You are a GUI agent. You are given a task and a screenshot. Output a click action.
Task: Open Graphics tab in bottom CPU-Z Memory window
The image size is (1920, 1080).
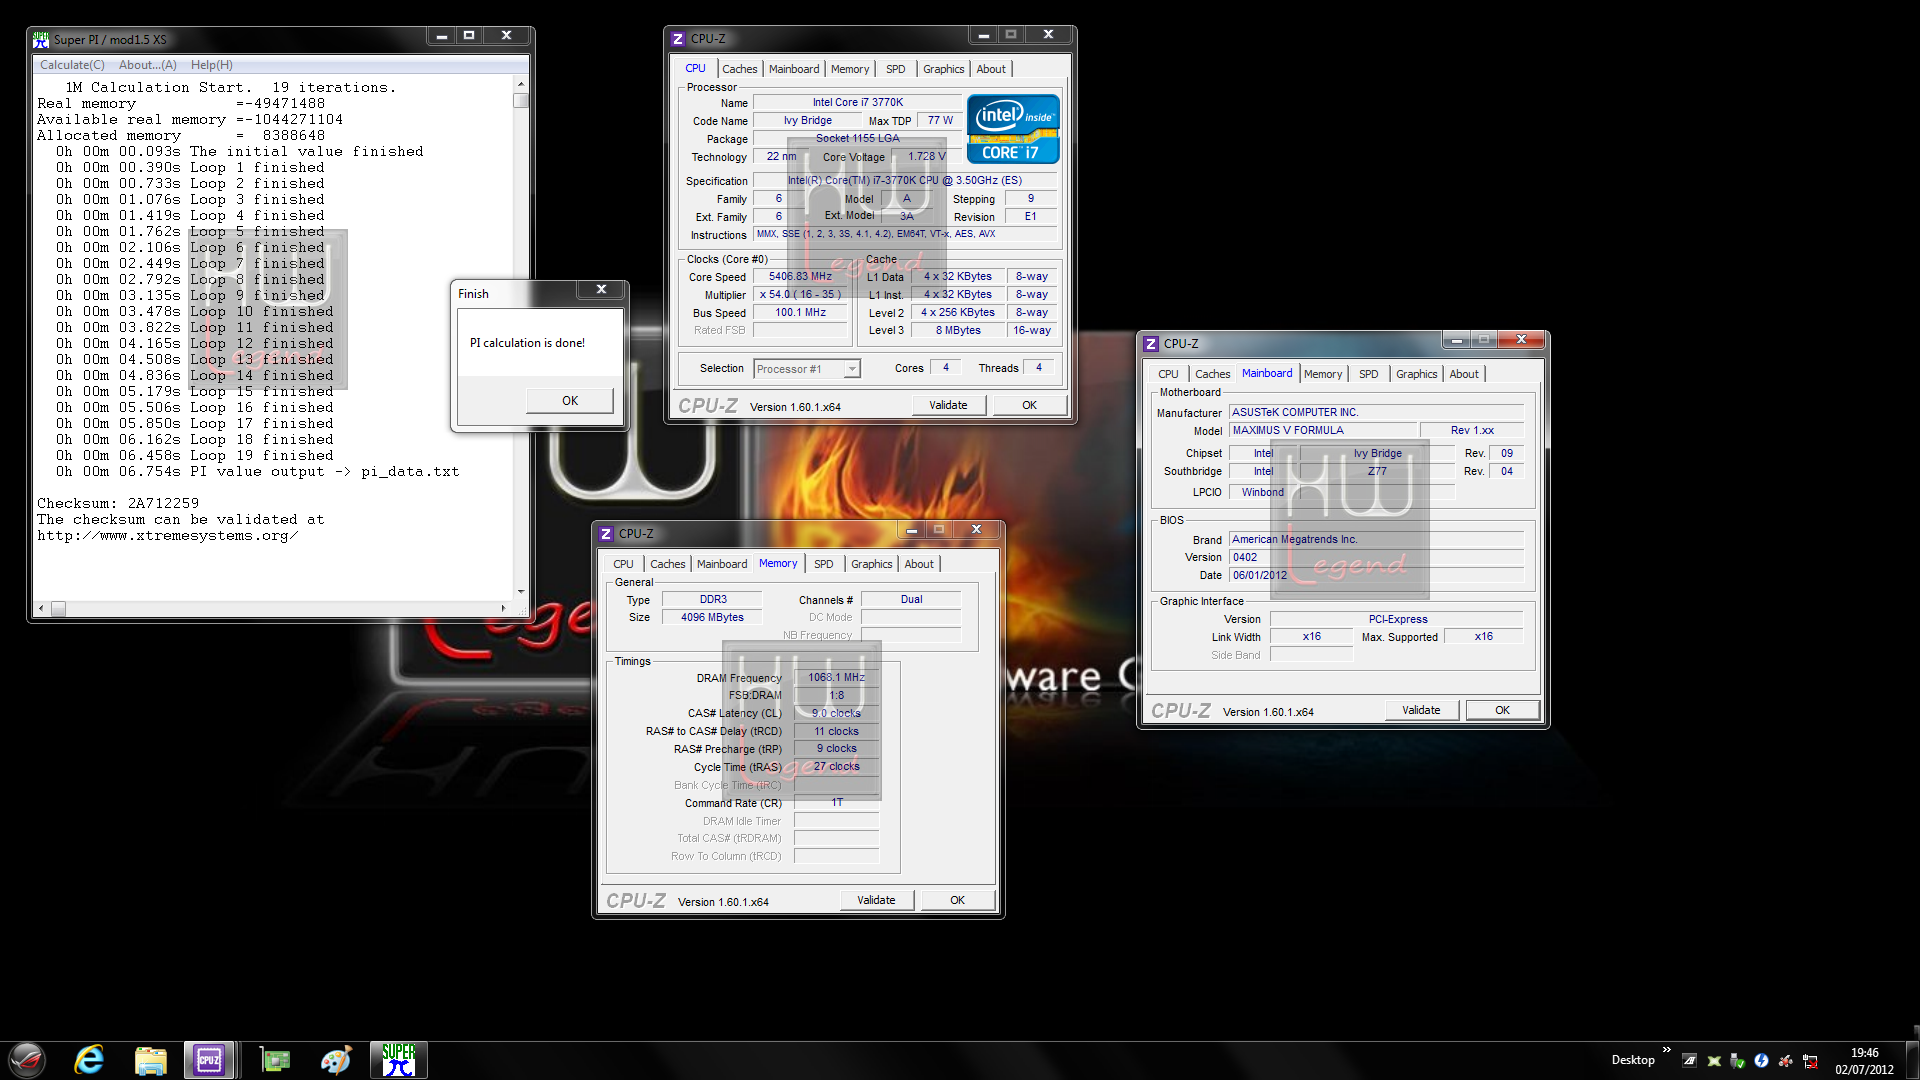click(872, 564)
